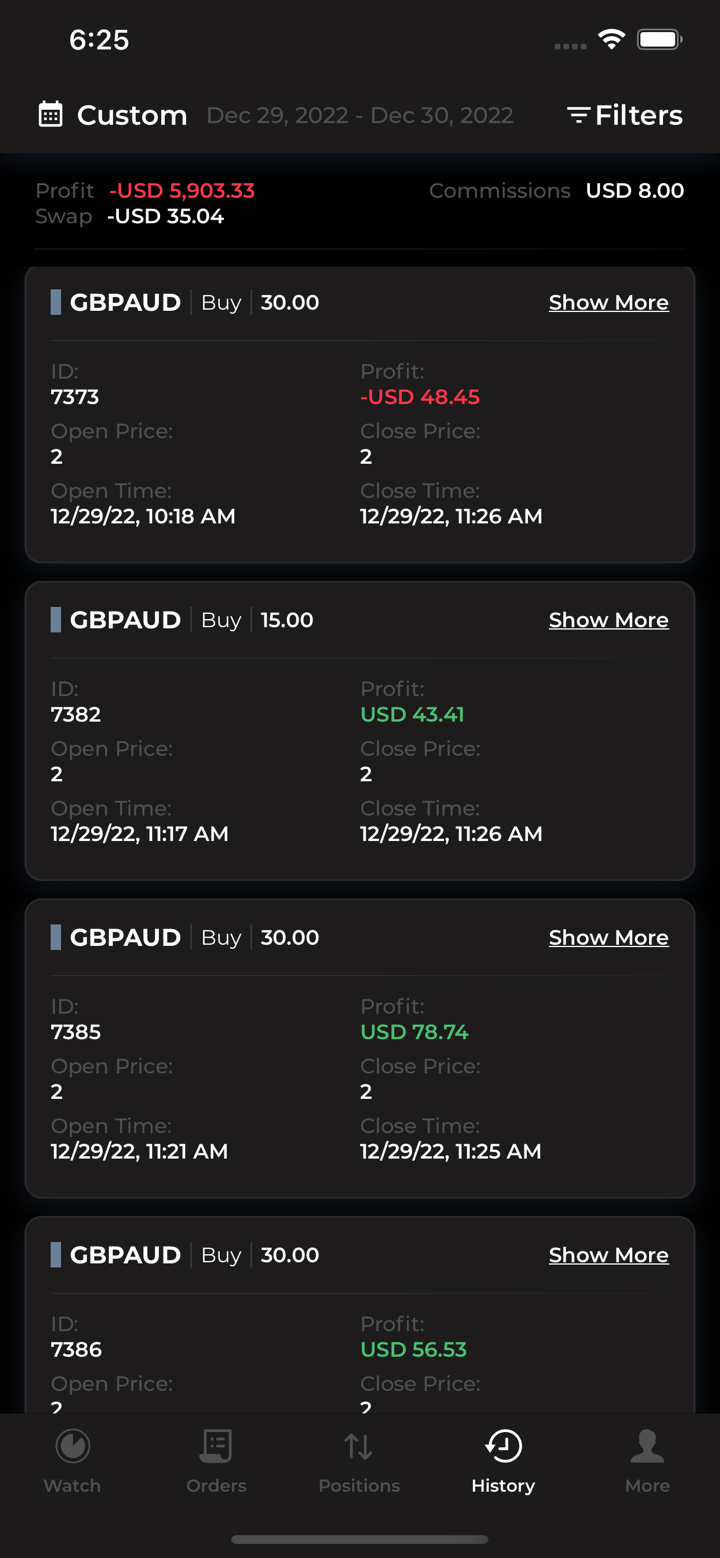Tap the calendar icon beside Custom

click(50, 115)
